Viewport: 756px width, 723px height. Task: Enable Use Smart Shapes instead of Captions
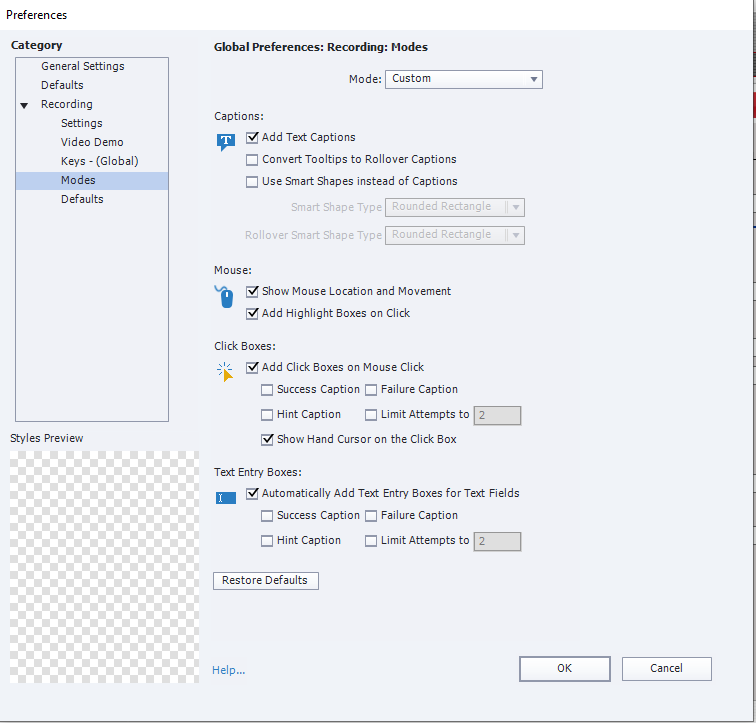252,182
